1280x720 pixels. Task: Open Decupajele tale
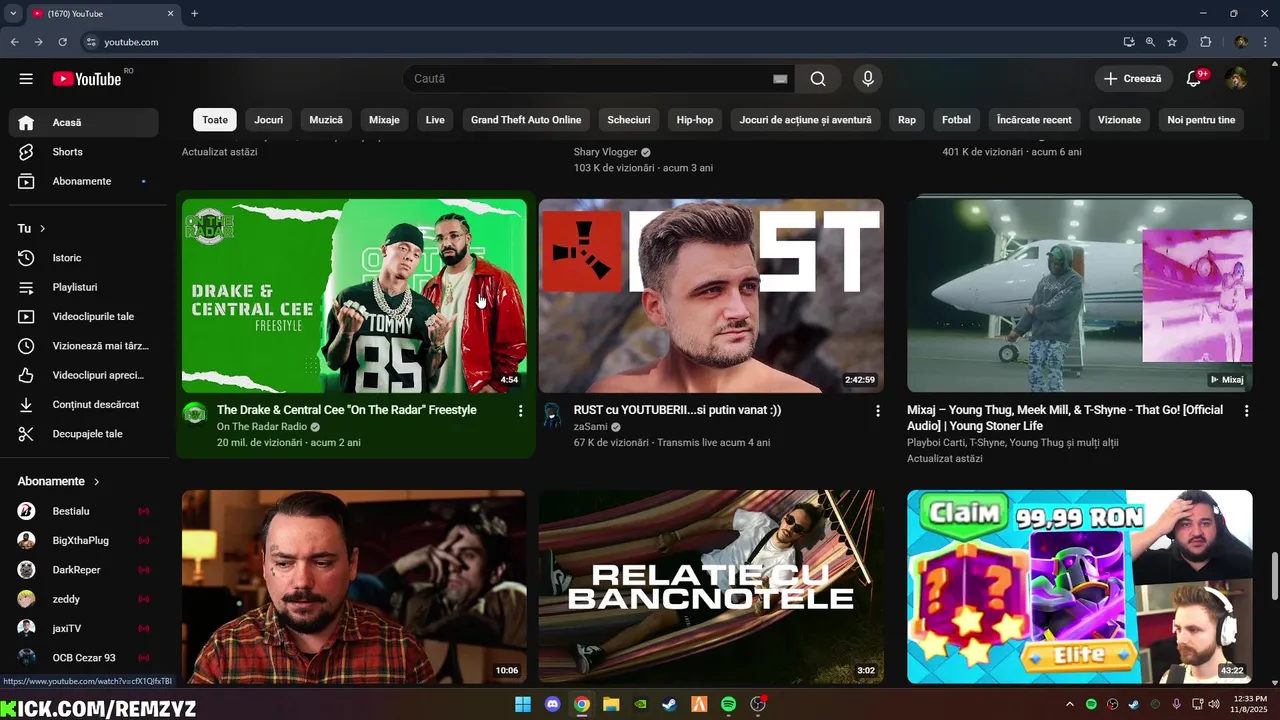point(84,434)
